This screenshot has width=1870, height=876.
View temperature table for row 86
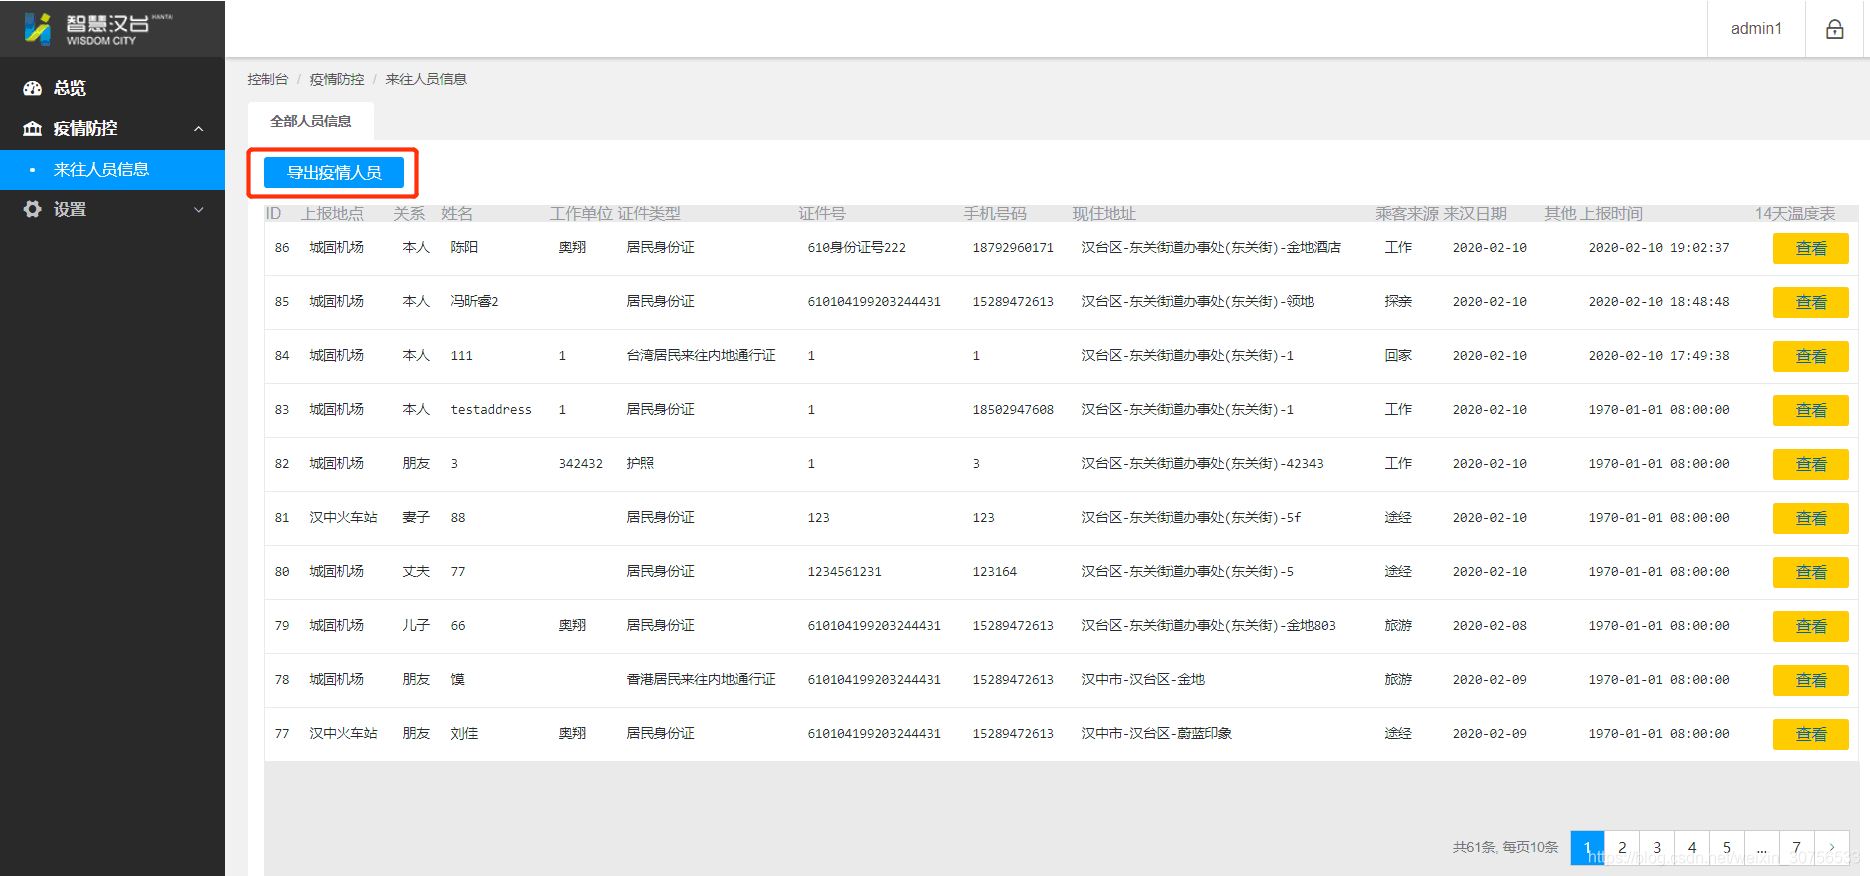1811,249
